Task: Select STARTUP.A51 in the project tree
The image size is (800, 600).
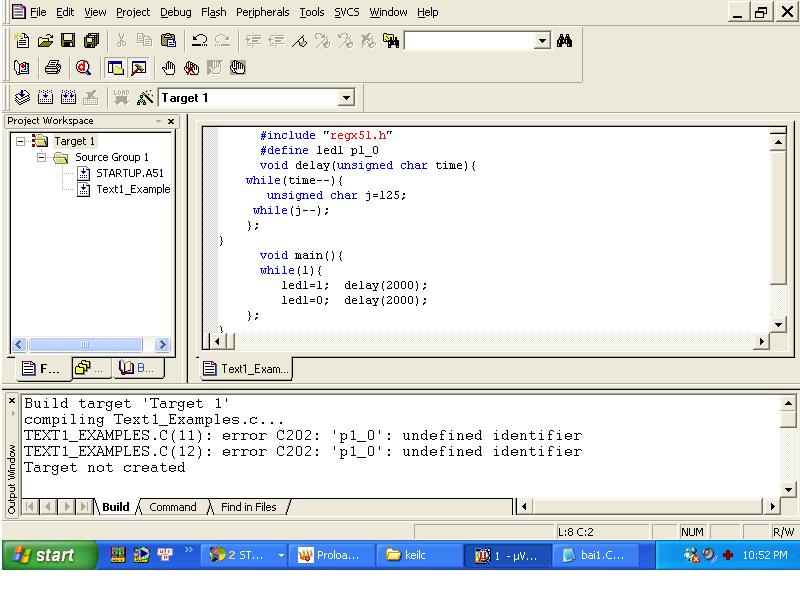Action: pos(129,173)
